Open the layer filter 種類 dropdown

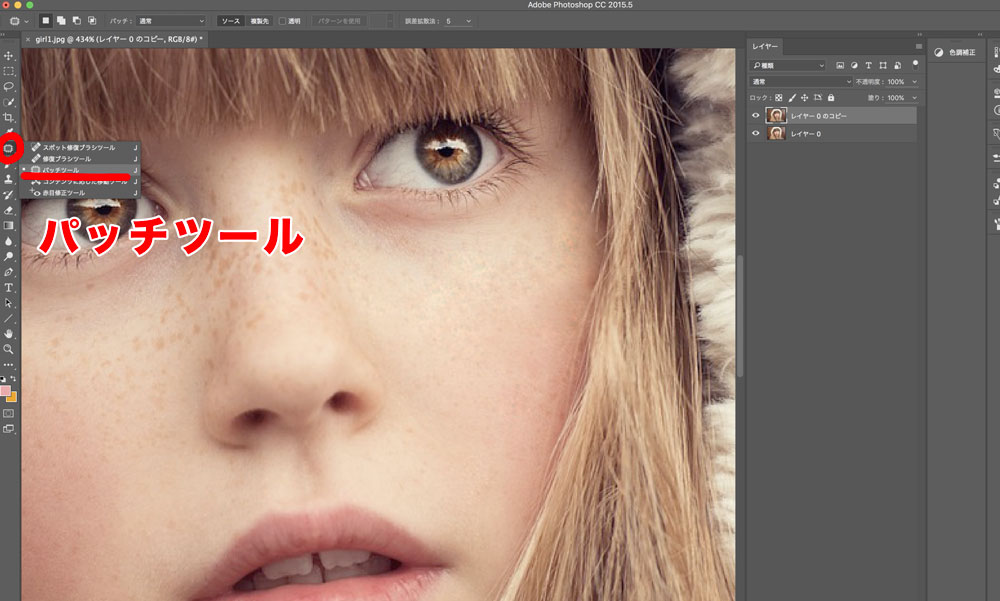[788, 65]
